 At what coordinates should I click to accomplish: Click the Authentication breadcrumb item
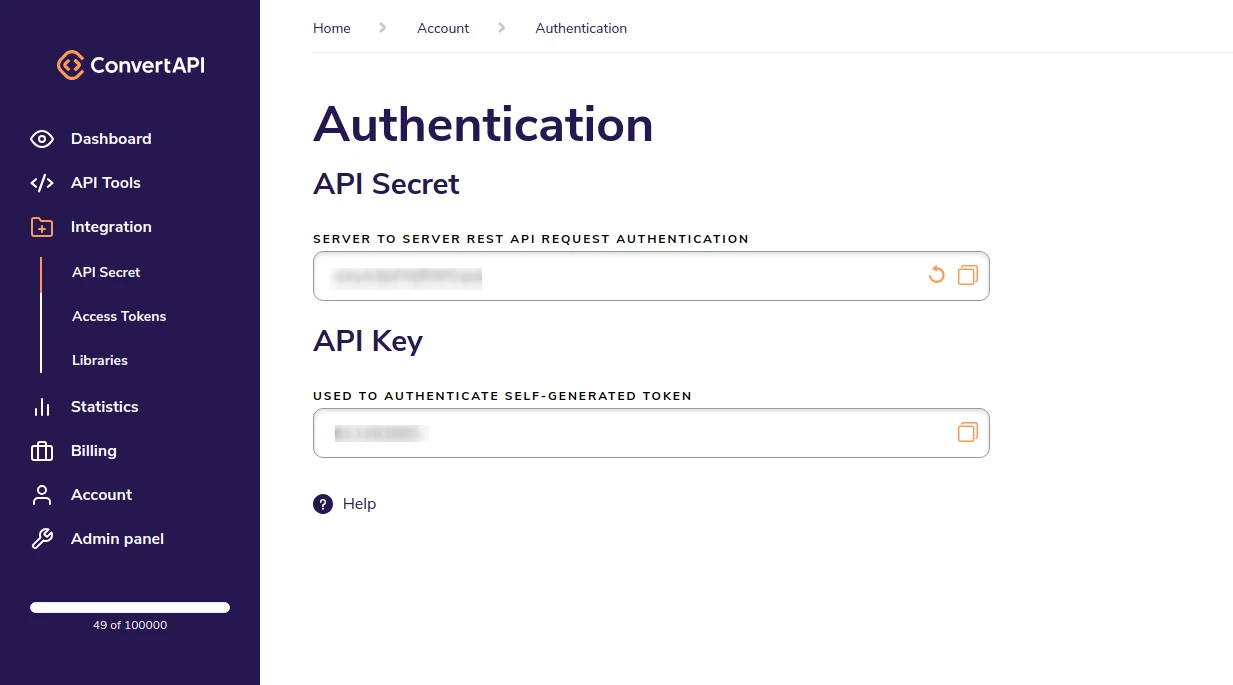tap(581, 28)
